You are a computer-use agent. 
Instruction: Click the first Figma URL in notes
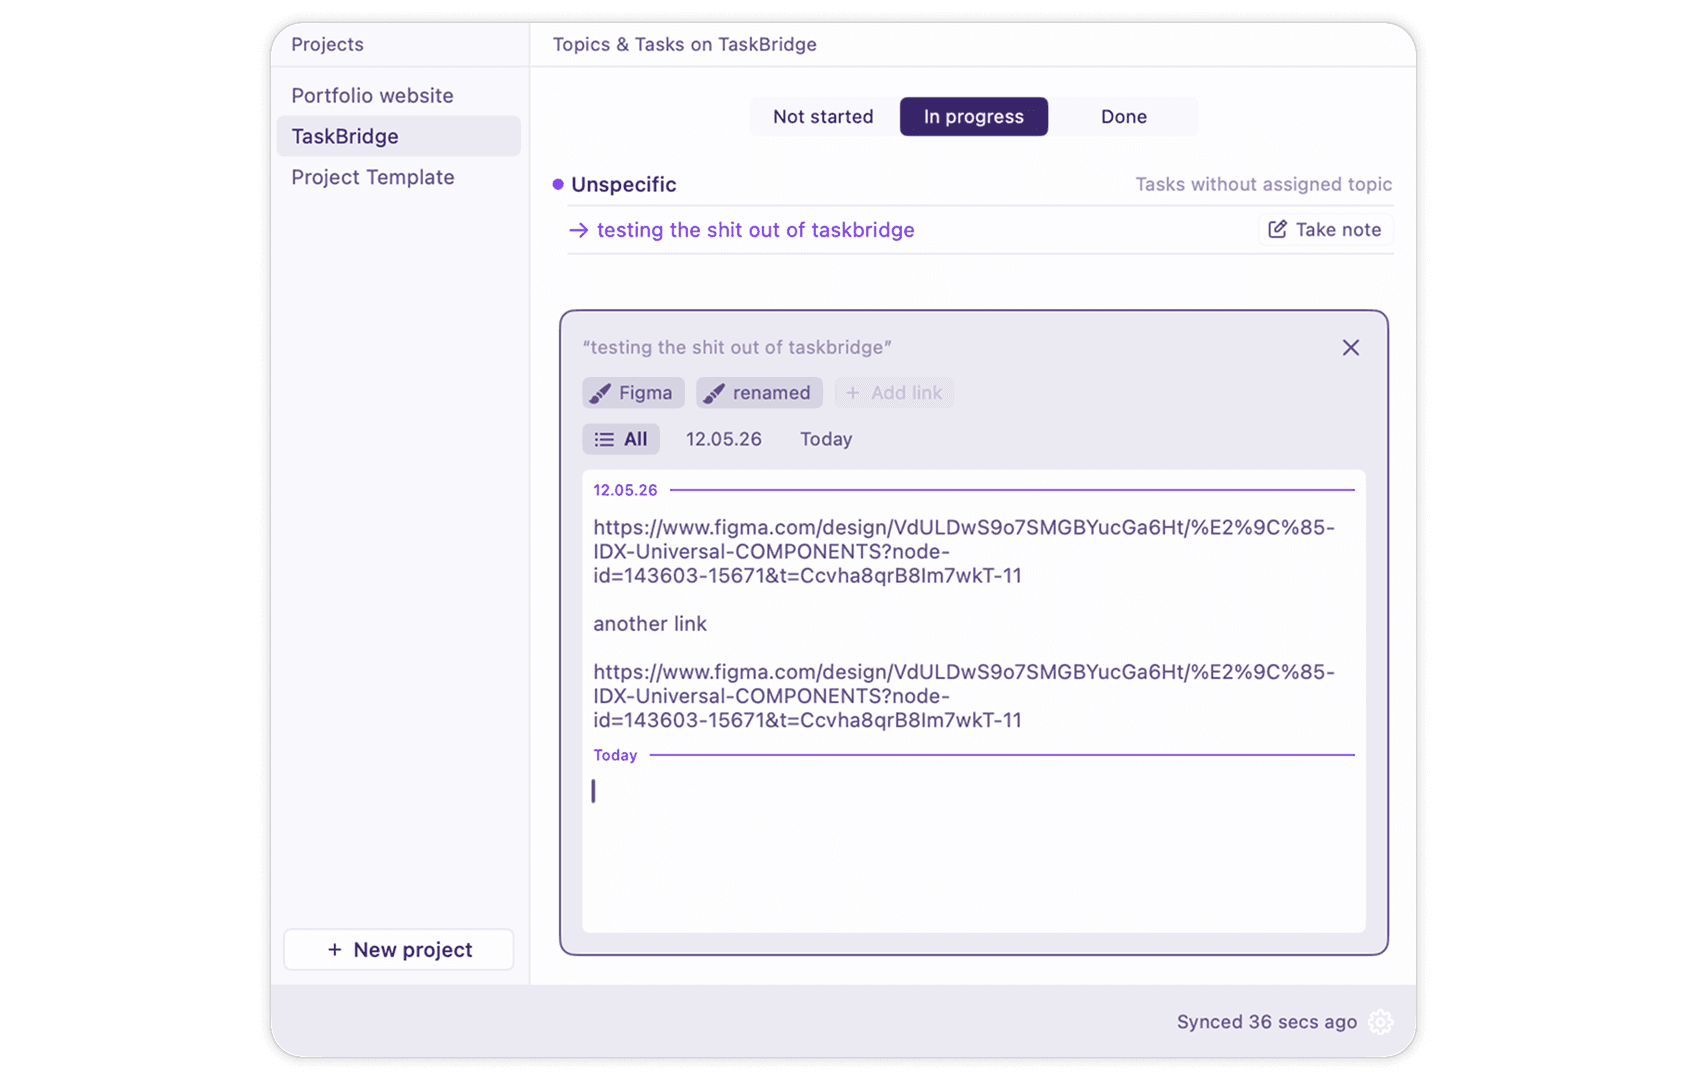[x=963, y=552]
